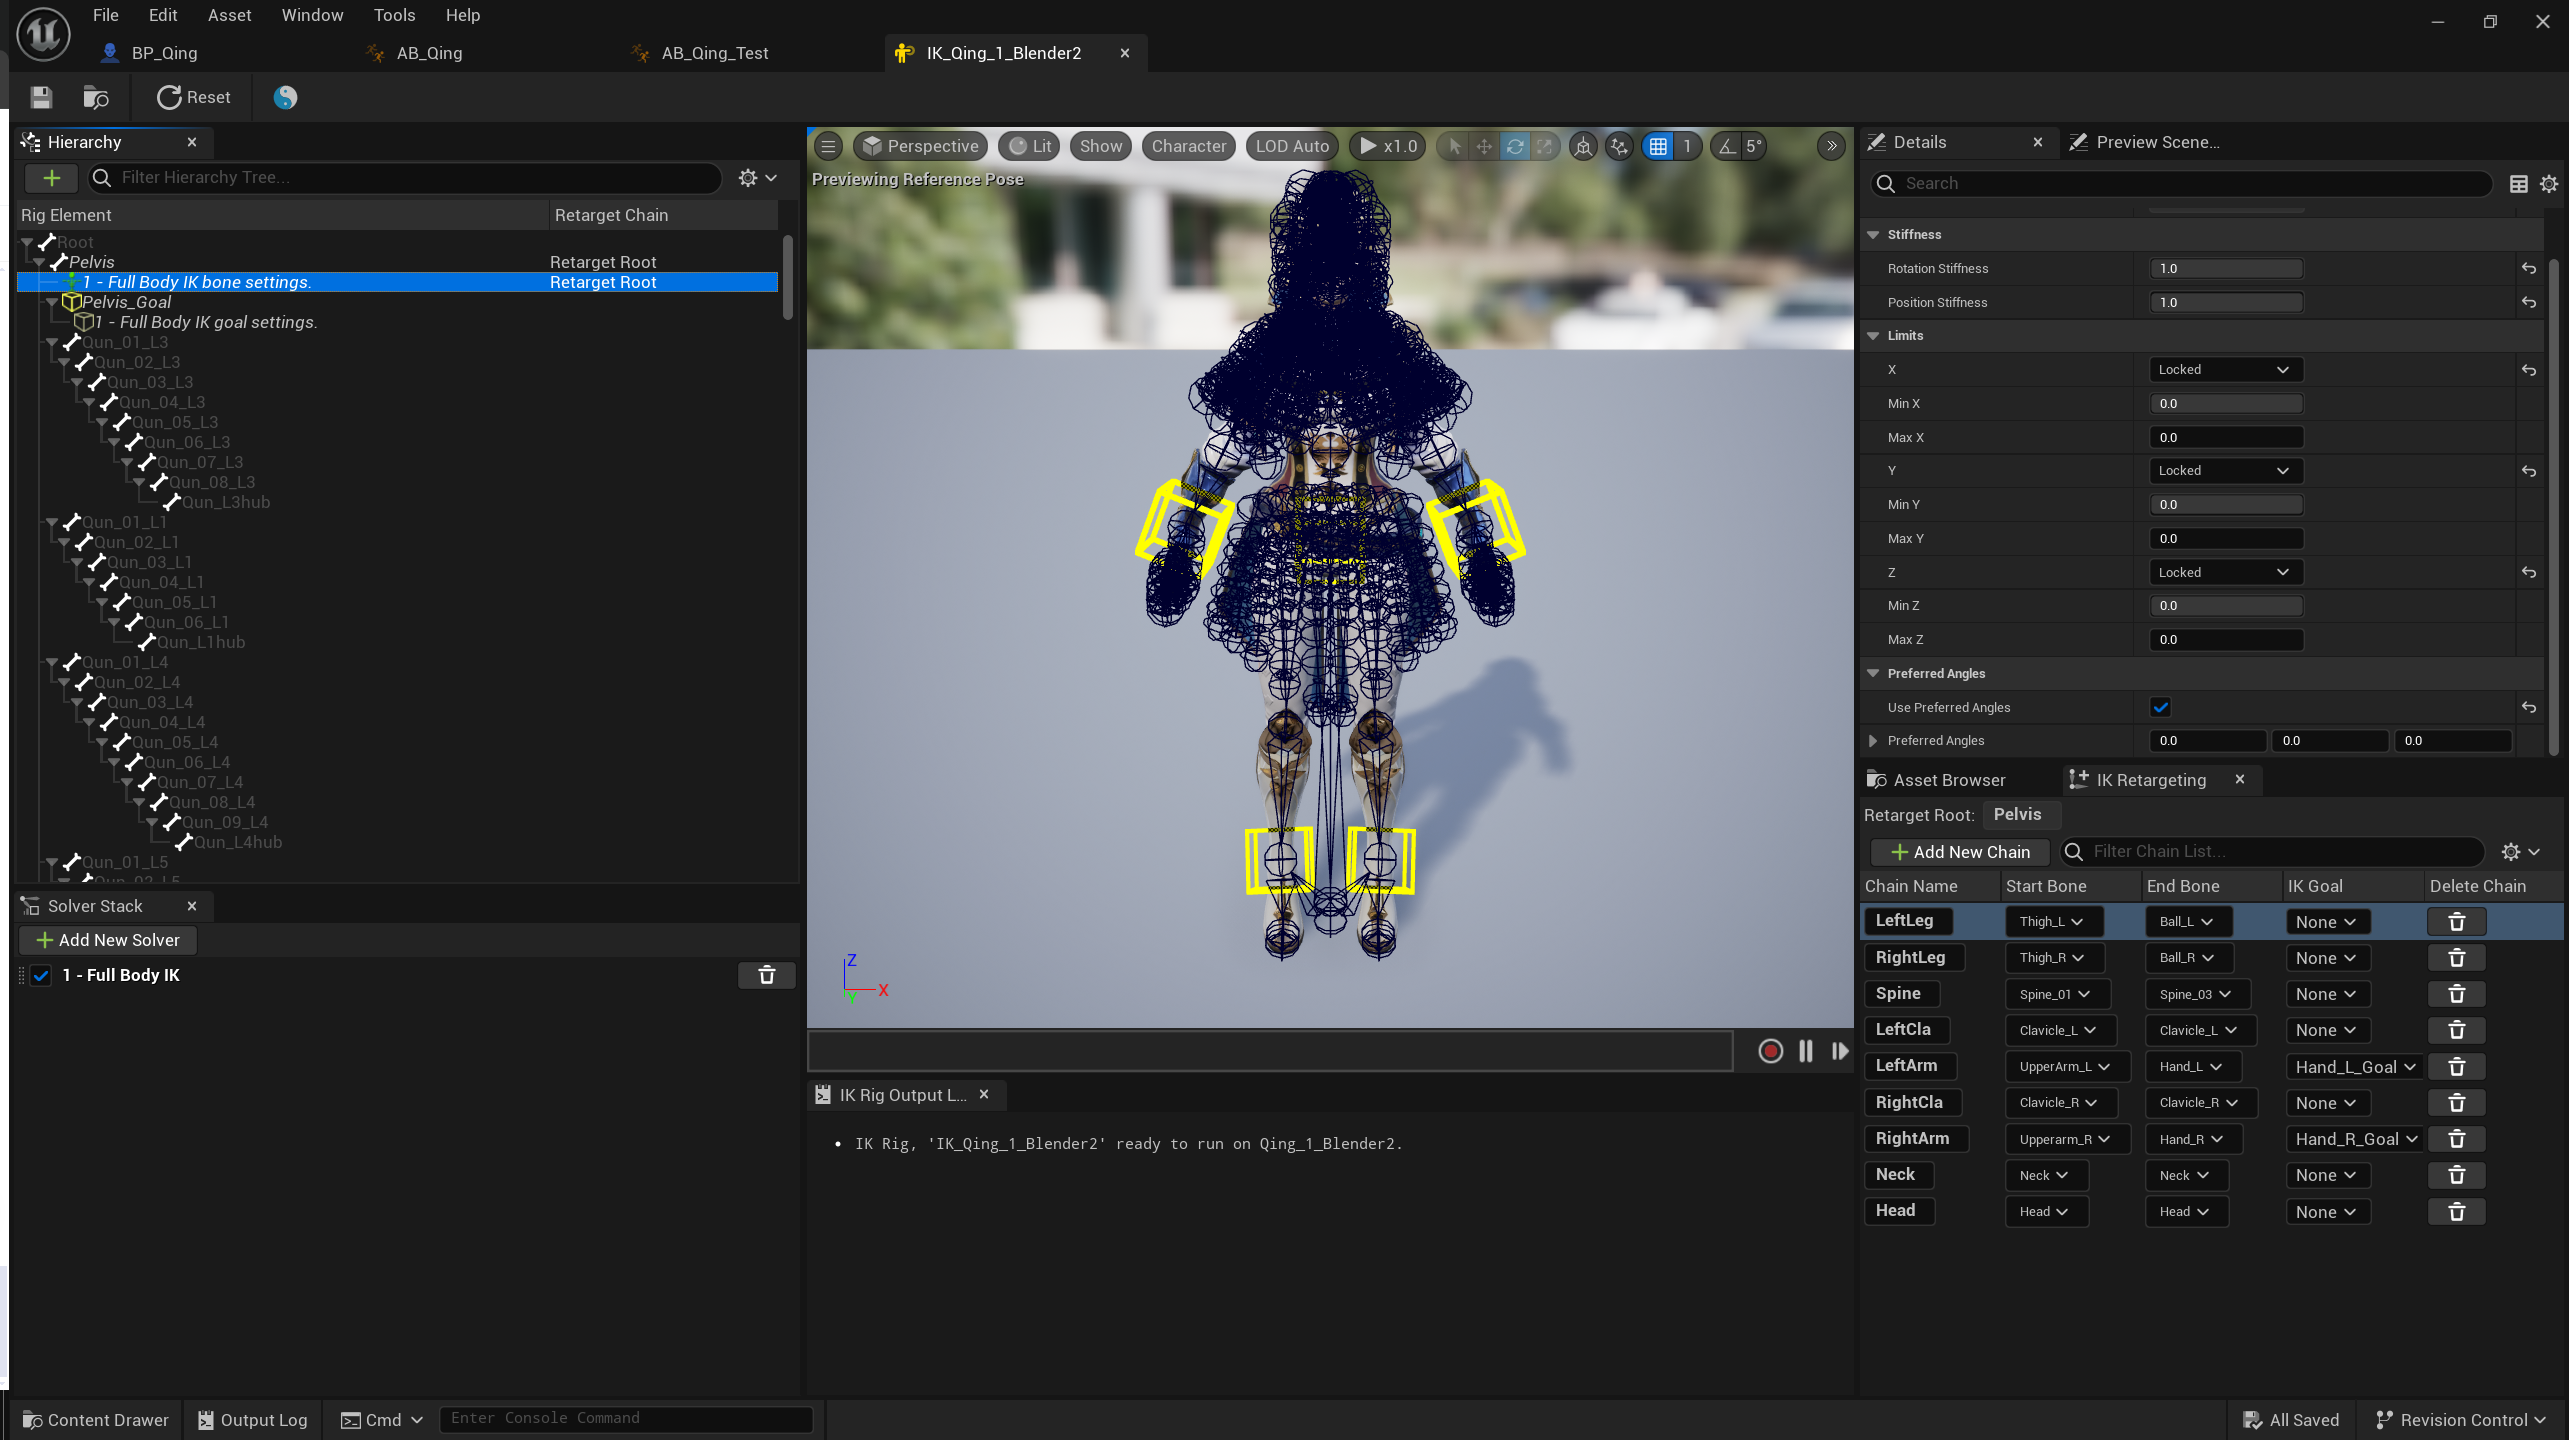
Task: Click Add New Chain button
Action: [1959, 852]
